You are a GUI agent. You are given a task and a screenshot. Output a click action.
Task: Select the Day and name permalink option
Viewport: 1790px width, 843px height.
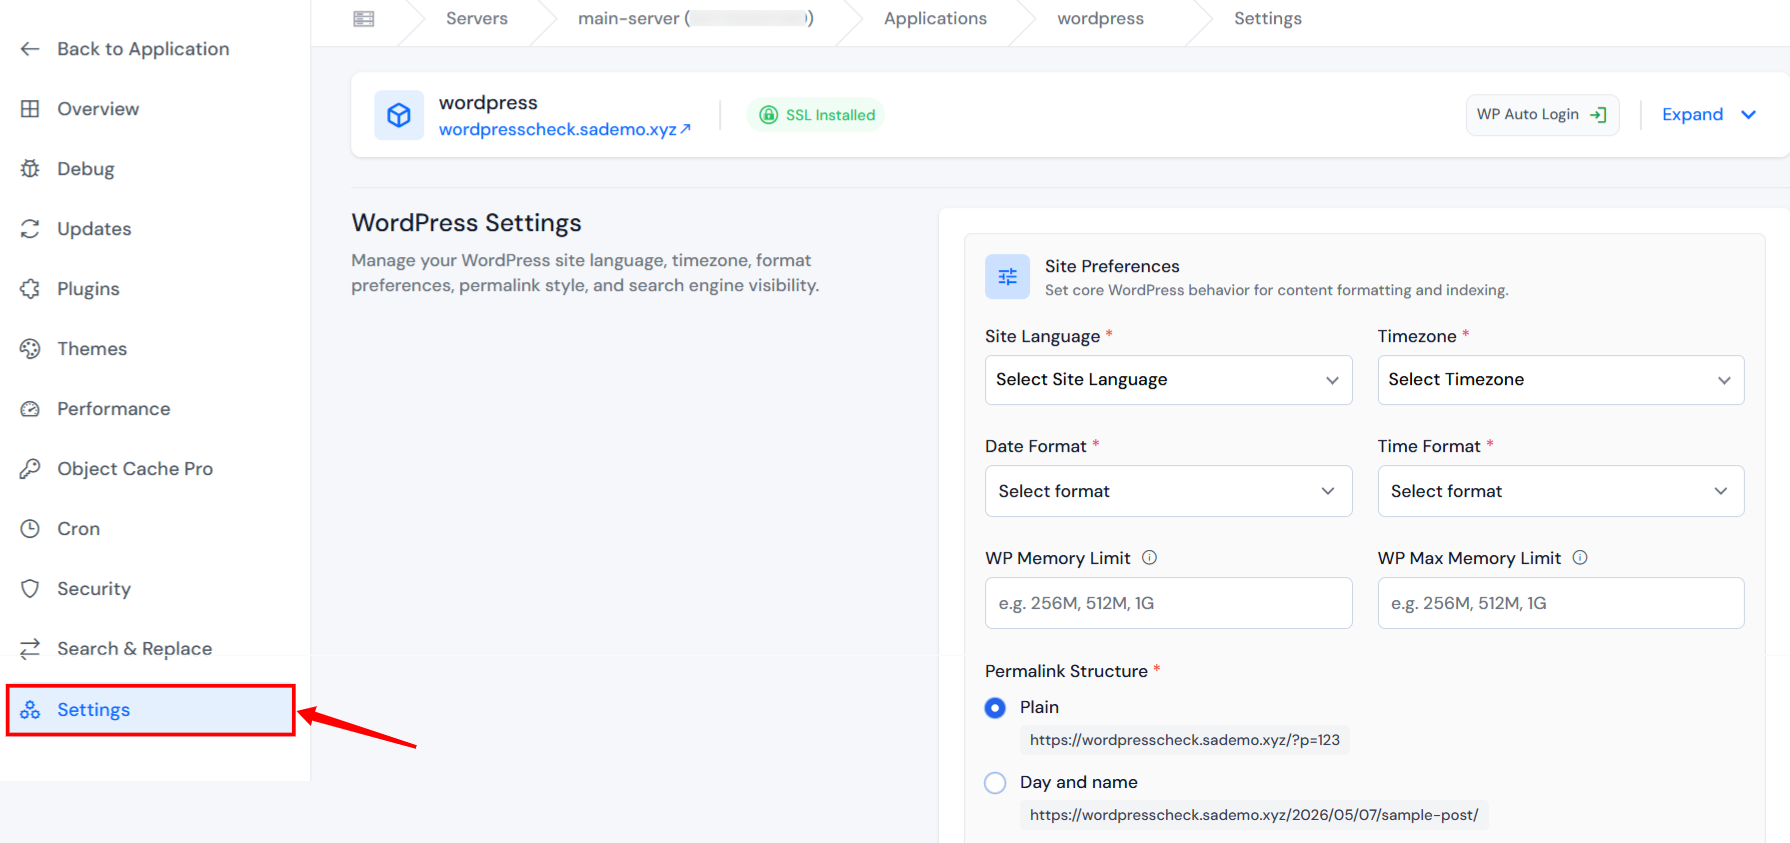pyautogui.click(x=995, y=783)
